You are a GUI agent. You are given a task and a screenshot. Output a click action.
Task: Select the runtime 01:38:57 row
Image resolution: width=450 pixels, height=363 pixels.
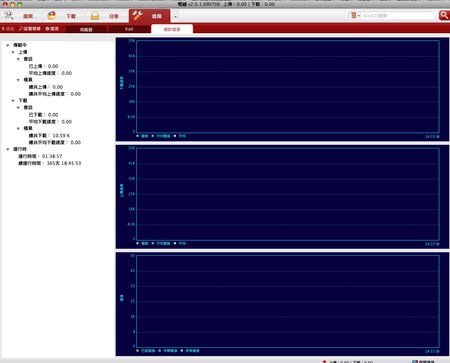(40, 156)
